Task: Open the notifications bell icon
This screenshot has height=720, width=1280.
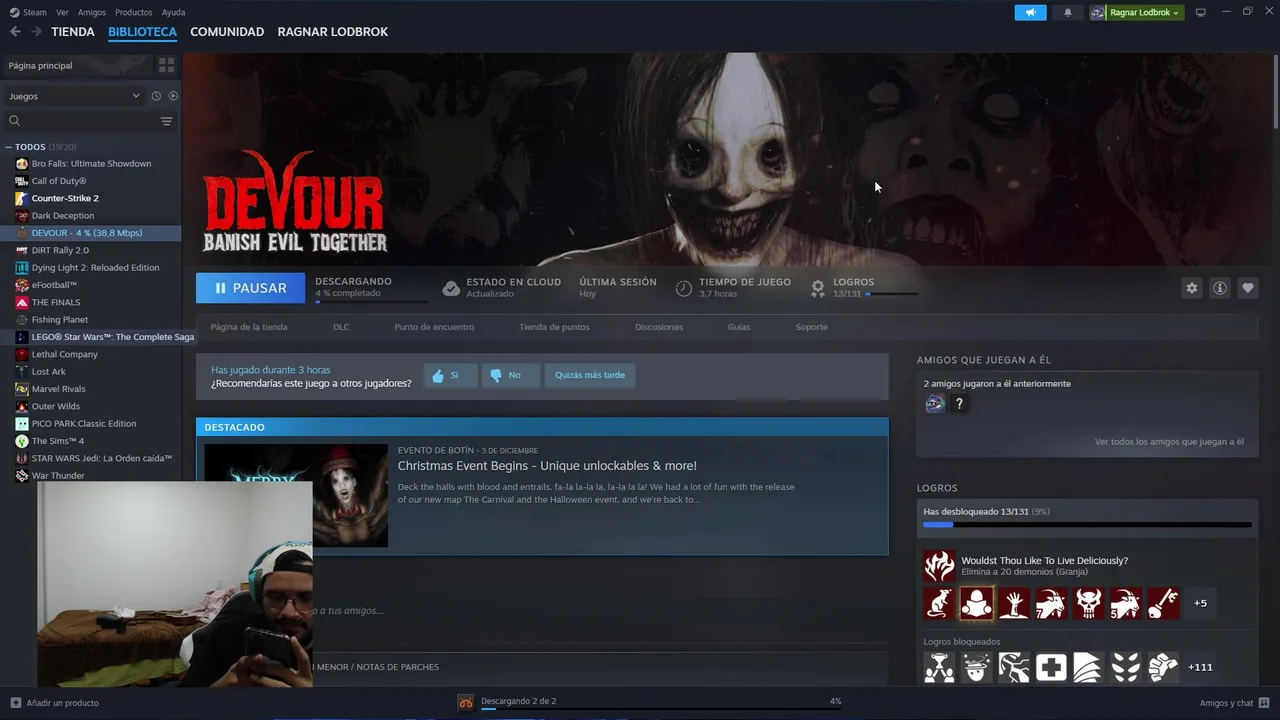Action: [x=1068, y=12]
